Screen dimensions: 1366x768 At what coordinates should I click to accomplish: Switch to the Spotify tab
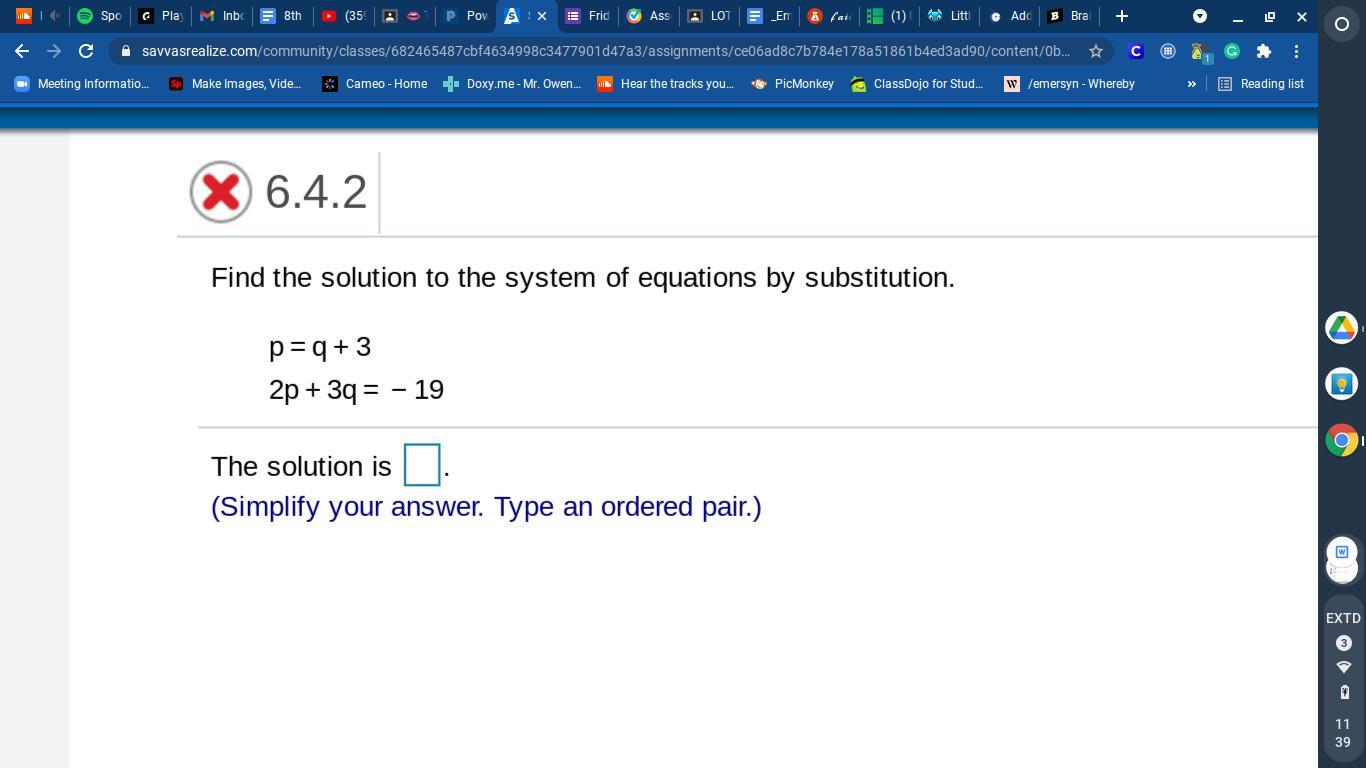tap(100, 16)
